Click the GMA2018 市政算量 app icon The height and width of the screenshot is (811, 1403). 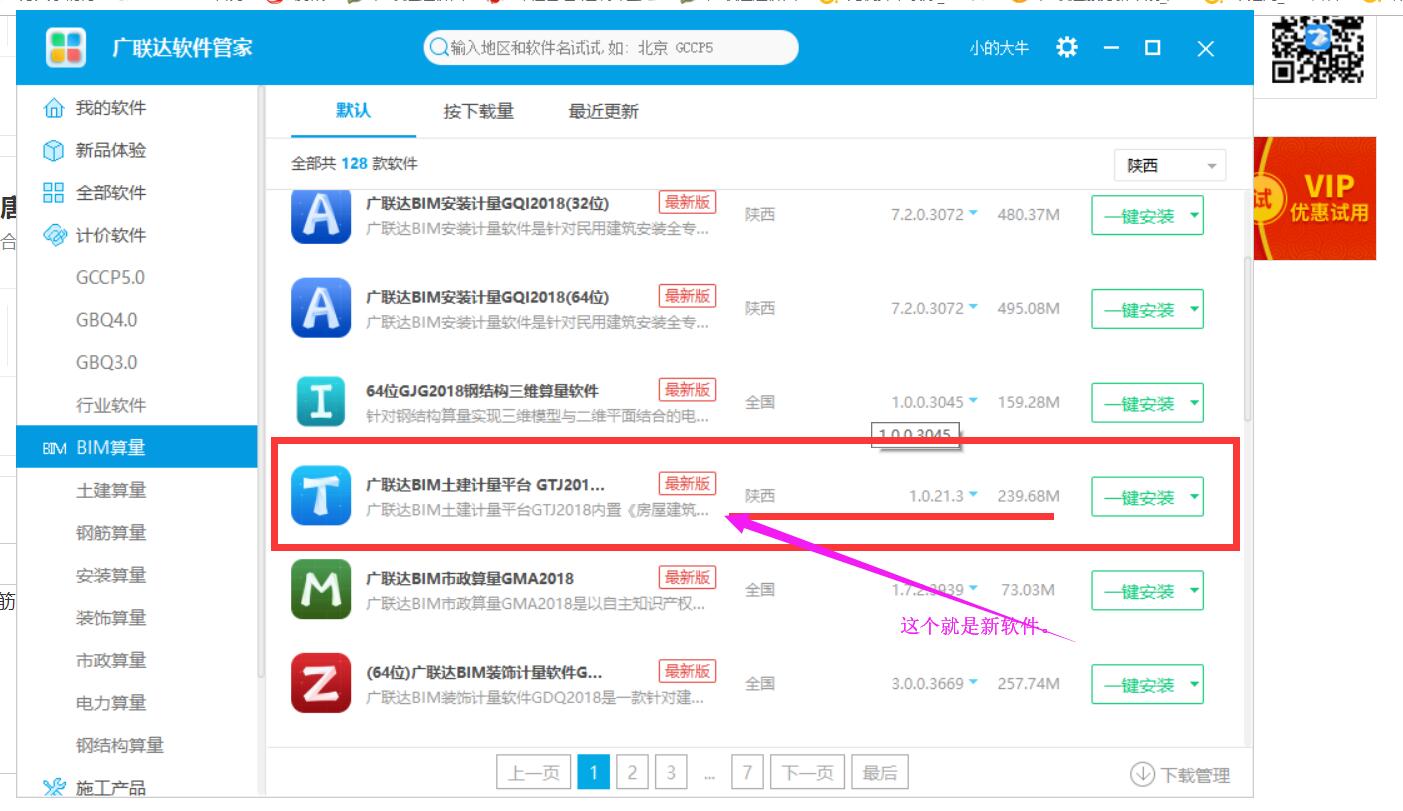click(321, 589)
